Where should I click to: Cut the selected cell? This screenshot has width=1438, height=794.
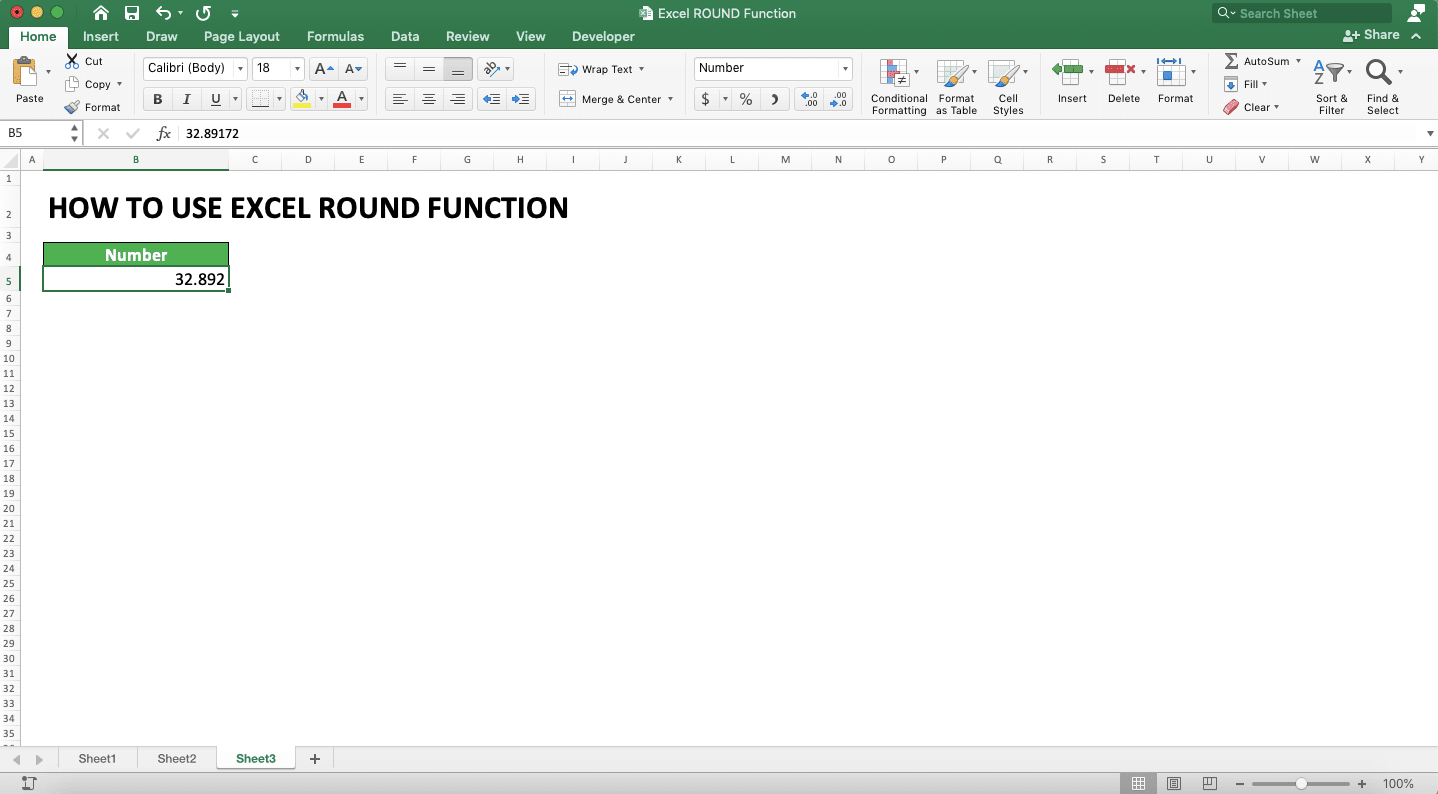(84, 61)
